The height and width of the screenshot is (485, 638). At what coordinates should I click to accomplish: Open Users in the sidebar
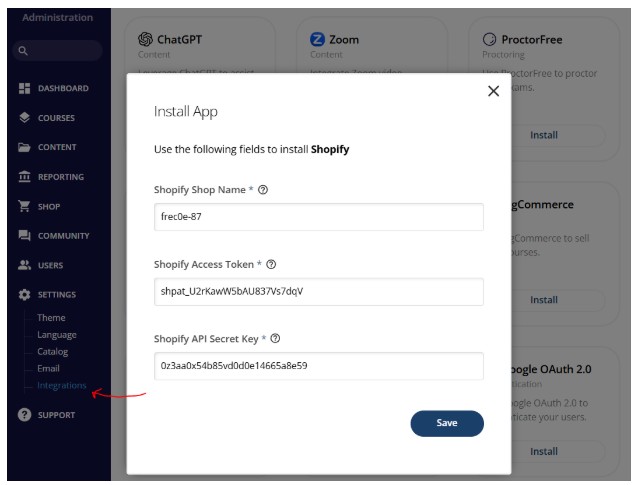50,265
